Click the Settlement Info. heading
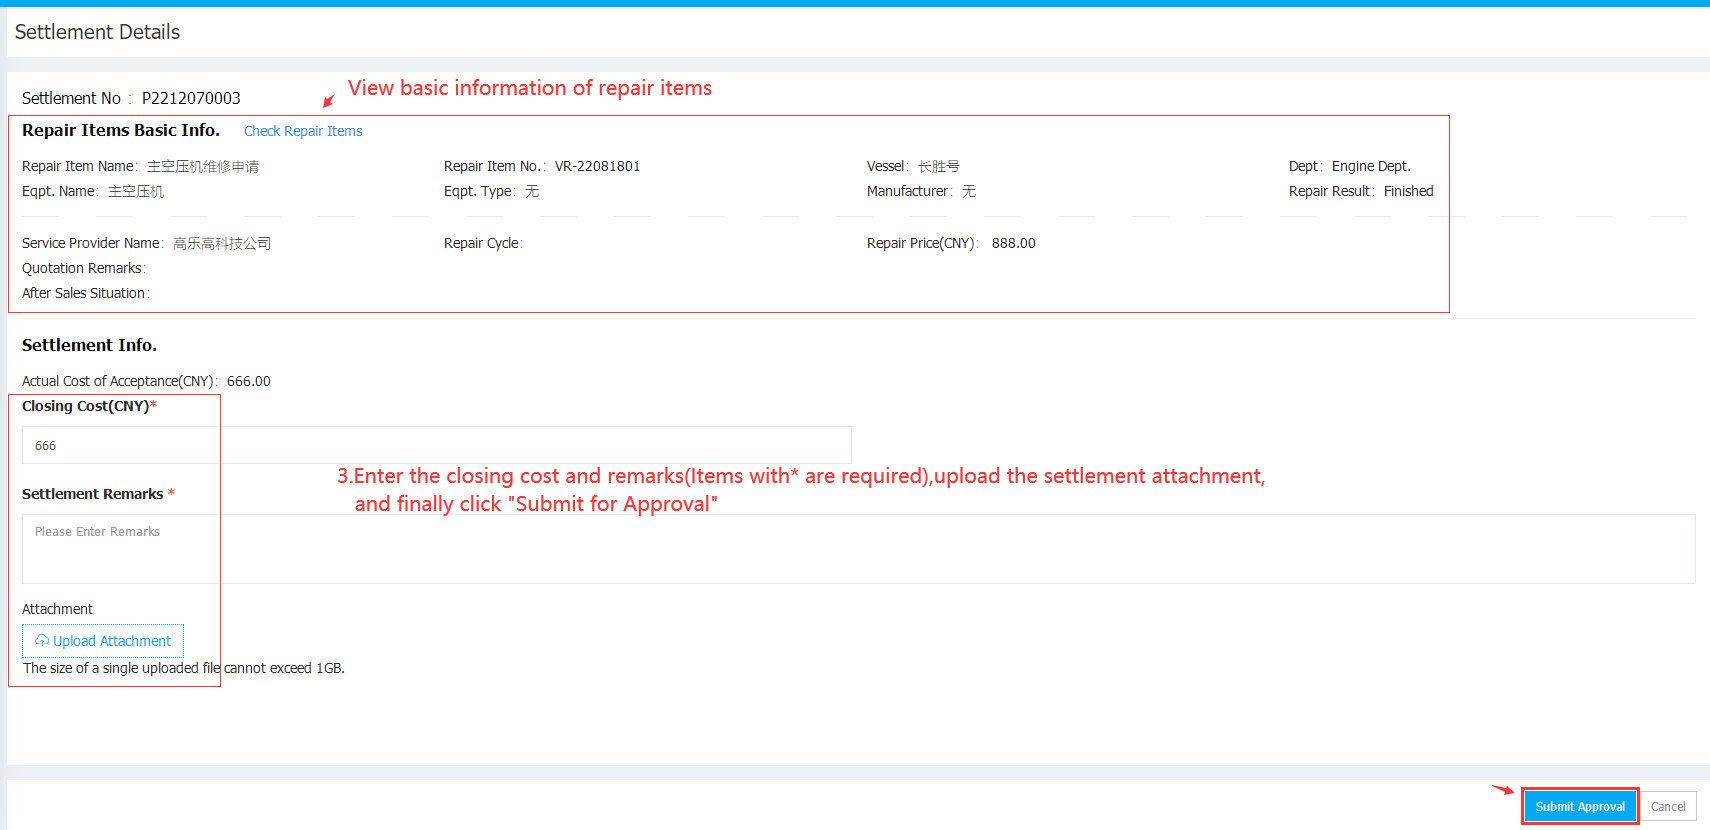 [89, 345]
